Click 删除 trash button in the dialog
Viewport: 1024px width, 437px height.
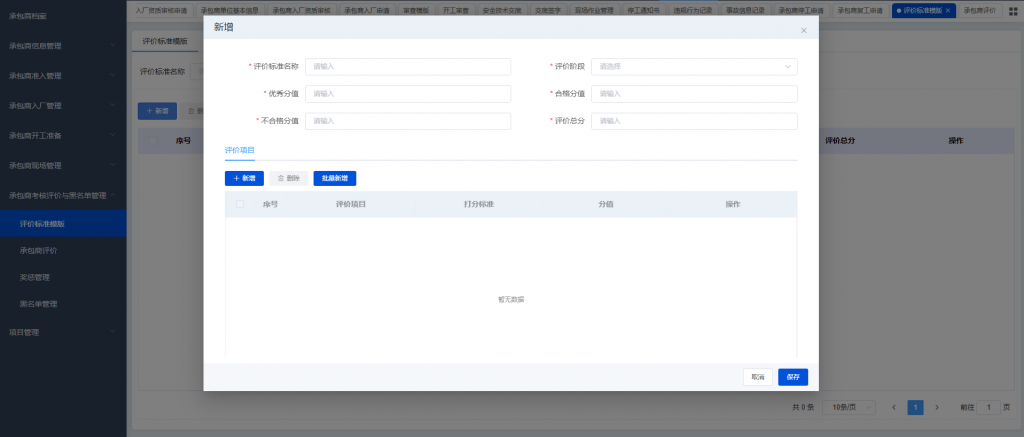(288, 178)
